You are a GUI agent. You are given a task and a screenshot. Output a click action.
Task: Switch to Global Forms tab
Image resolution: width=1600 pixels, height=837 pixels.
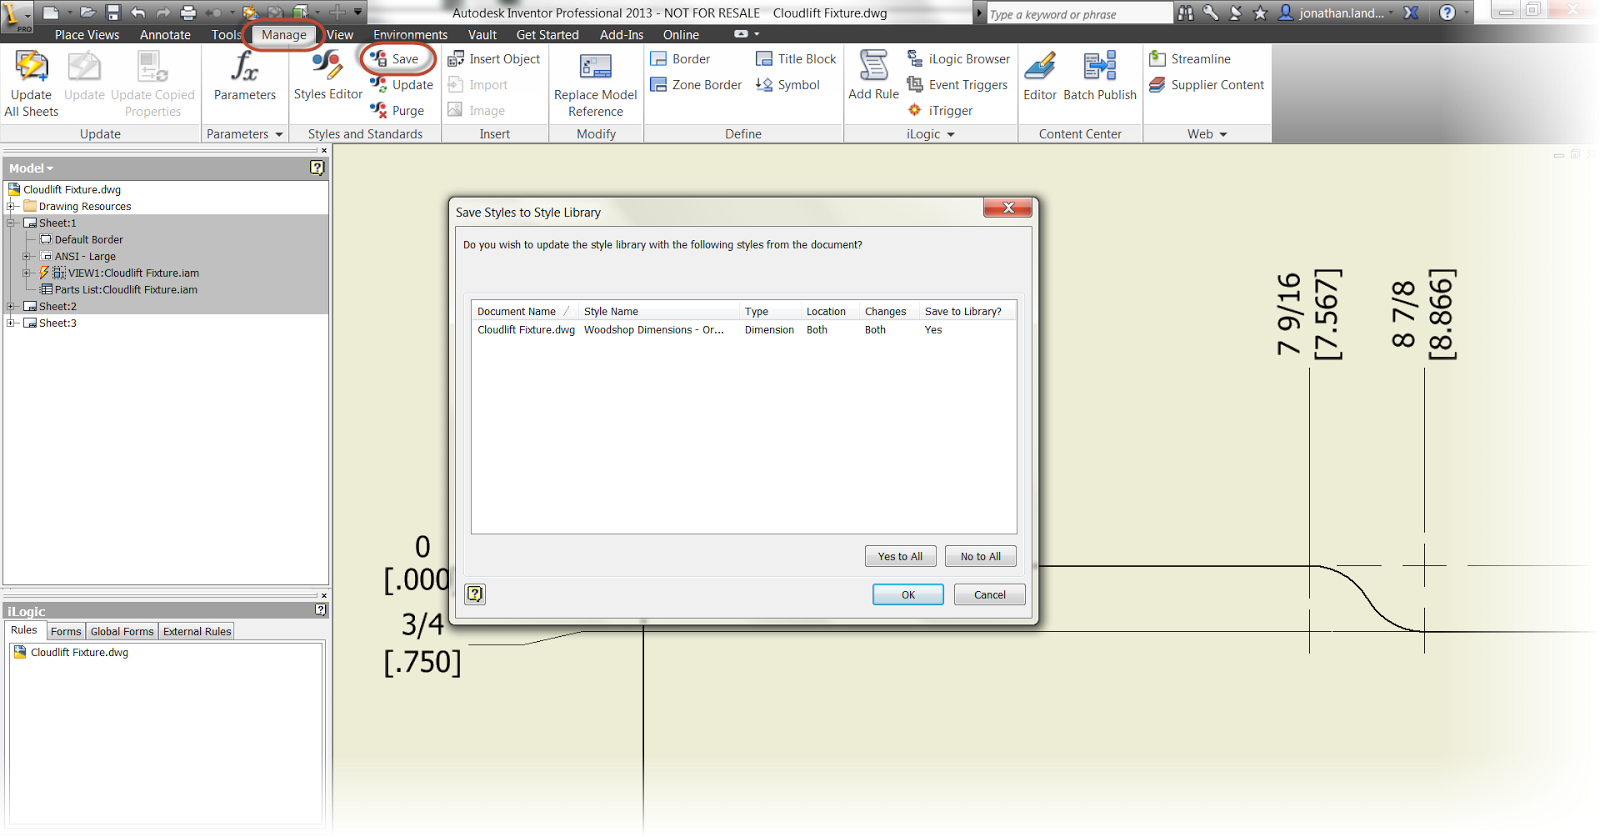[x=122, y=631]
